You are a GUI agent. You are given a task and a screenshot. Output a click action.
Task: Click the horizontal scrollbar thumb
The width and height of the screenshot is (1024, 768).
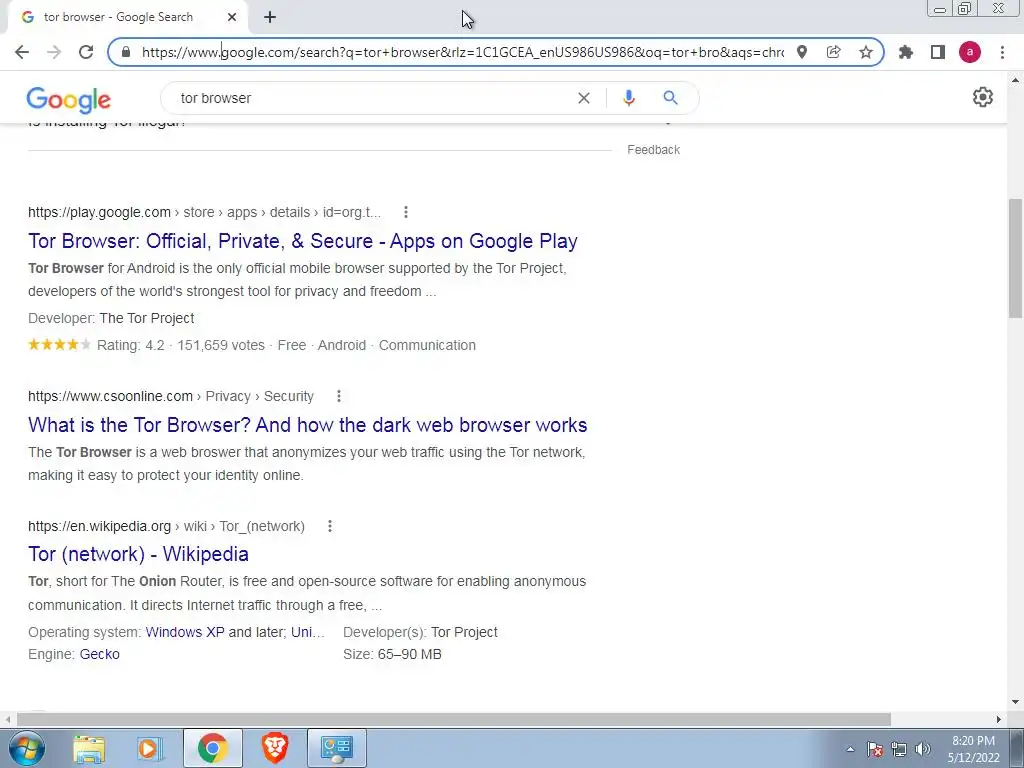pos(453,719)
